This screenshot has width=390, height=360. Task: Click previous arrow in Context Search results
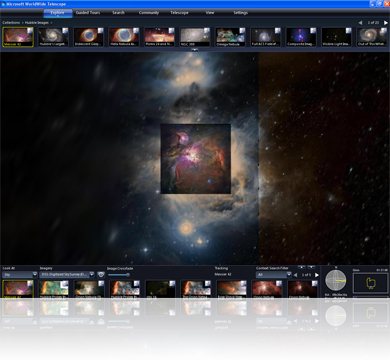coord(295,275)
